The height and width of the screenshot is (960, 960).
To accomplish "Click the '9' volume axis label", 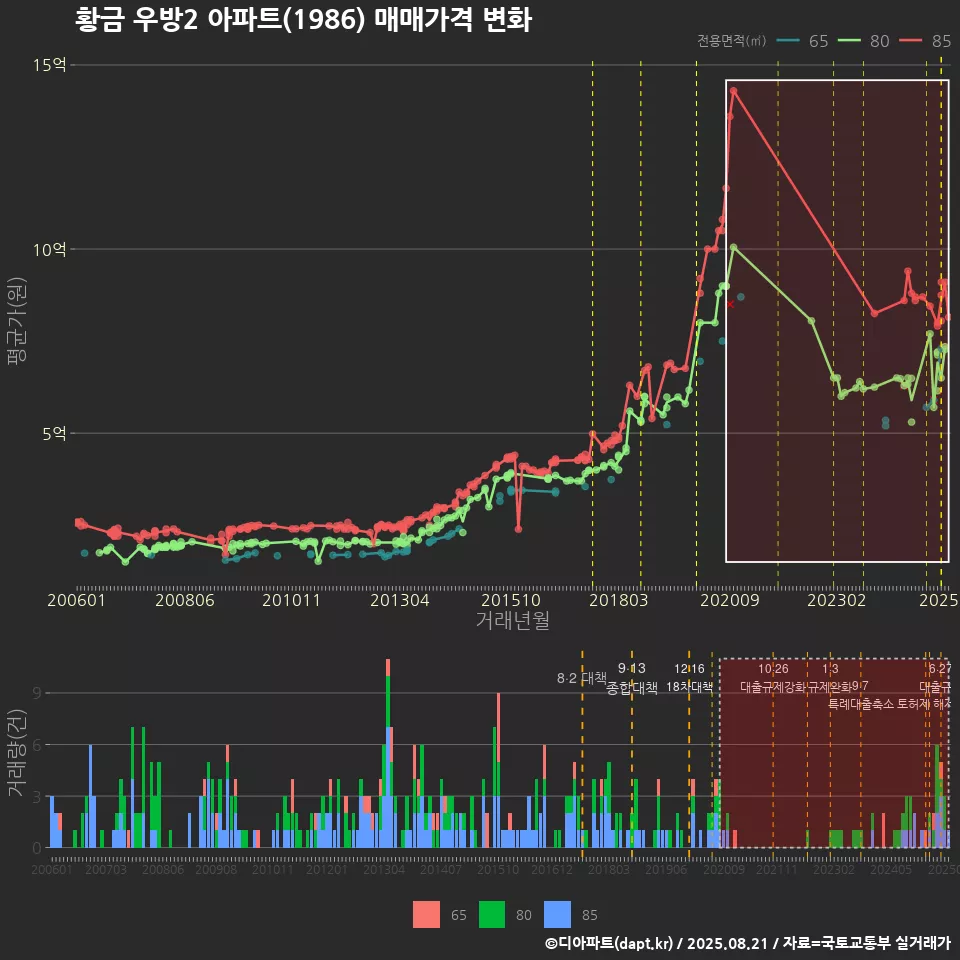I will [x=37, y=693].
